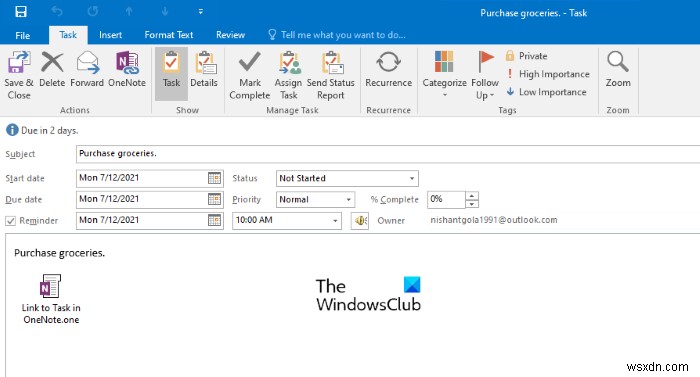
Task: Open the File menu
Action: pyautogui.click(x=22, y=35)
